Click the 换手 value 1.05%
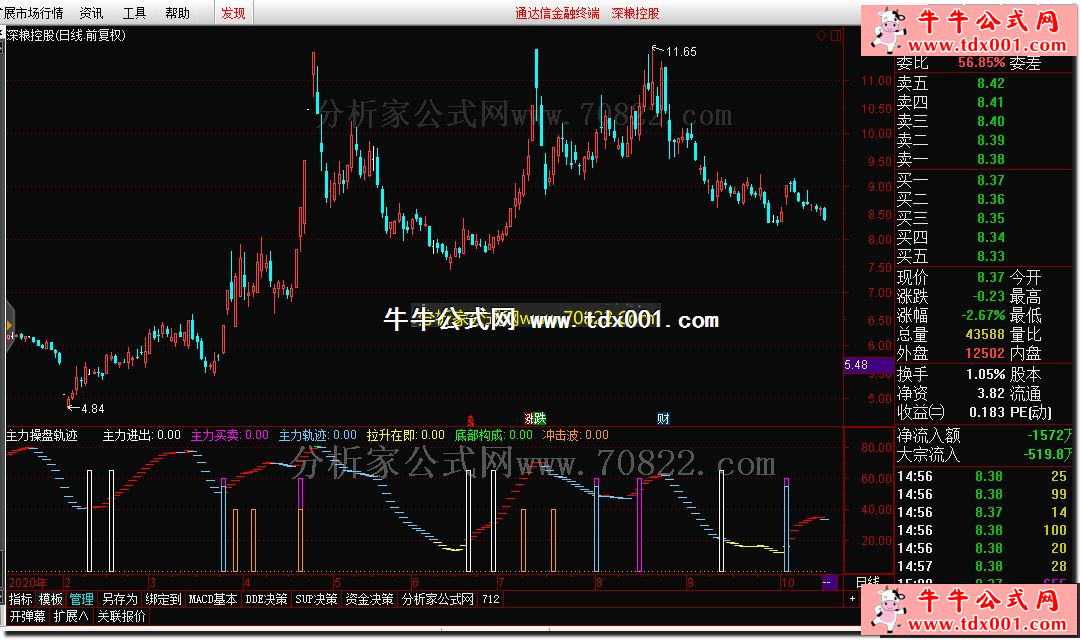Viewport: 1082px width, 640px height. tap(985, 374)
